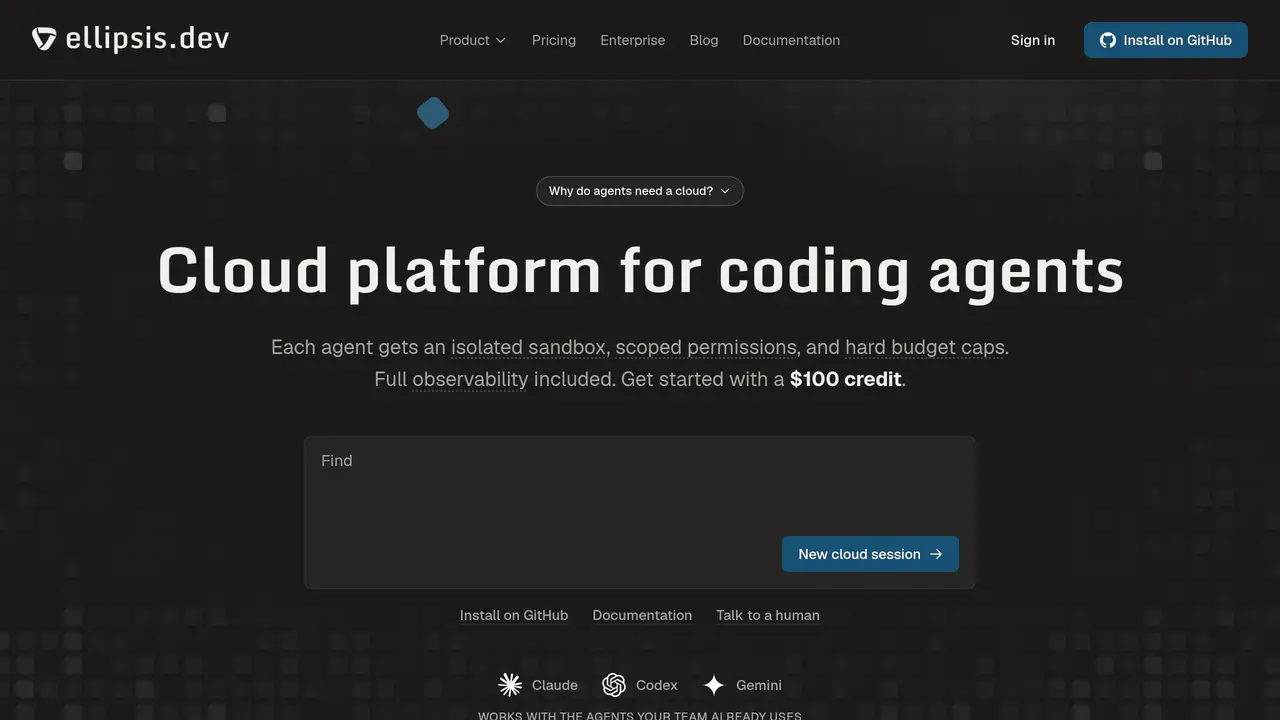Open Documentation in the top navigation

(791, 40)
